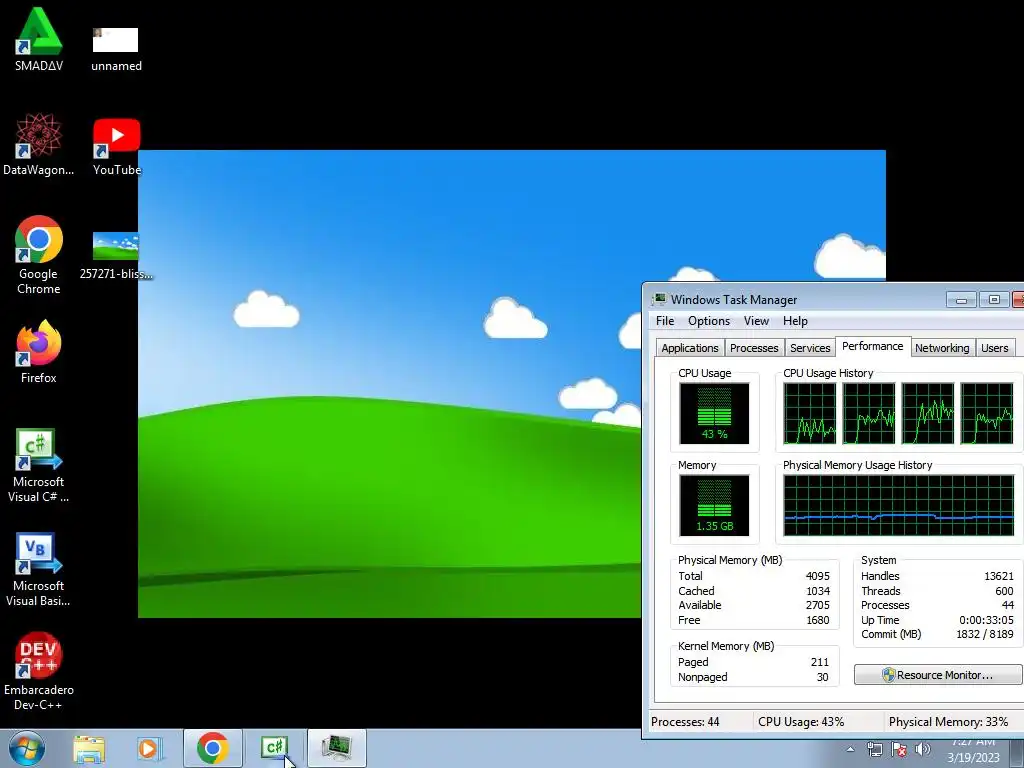Switch to Visual C# taskbar button

(274, 748)
